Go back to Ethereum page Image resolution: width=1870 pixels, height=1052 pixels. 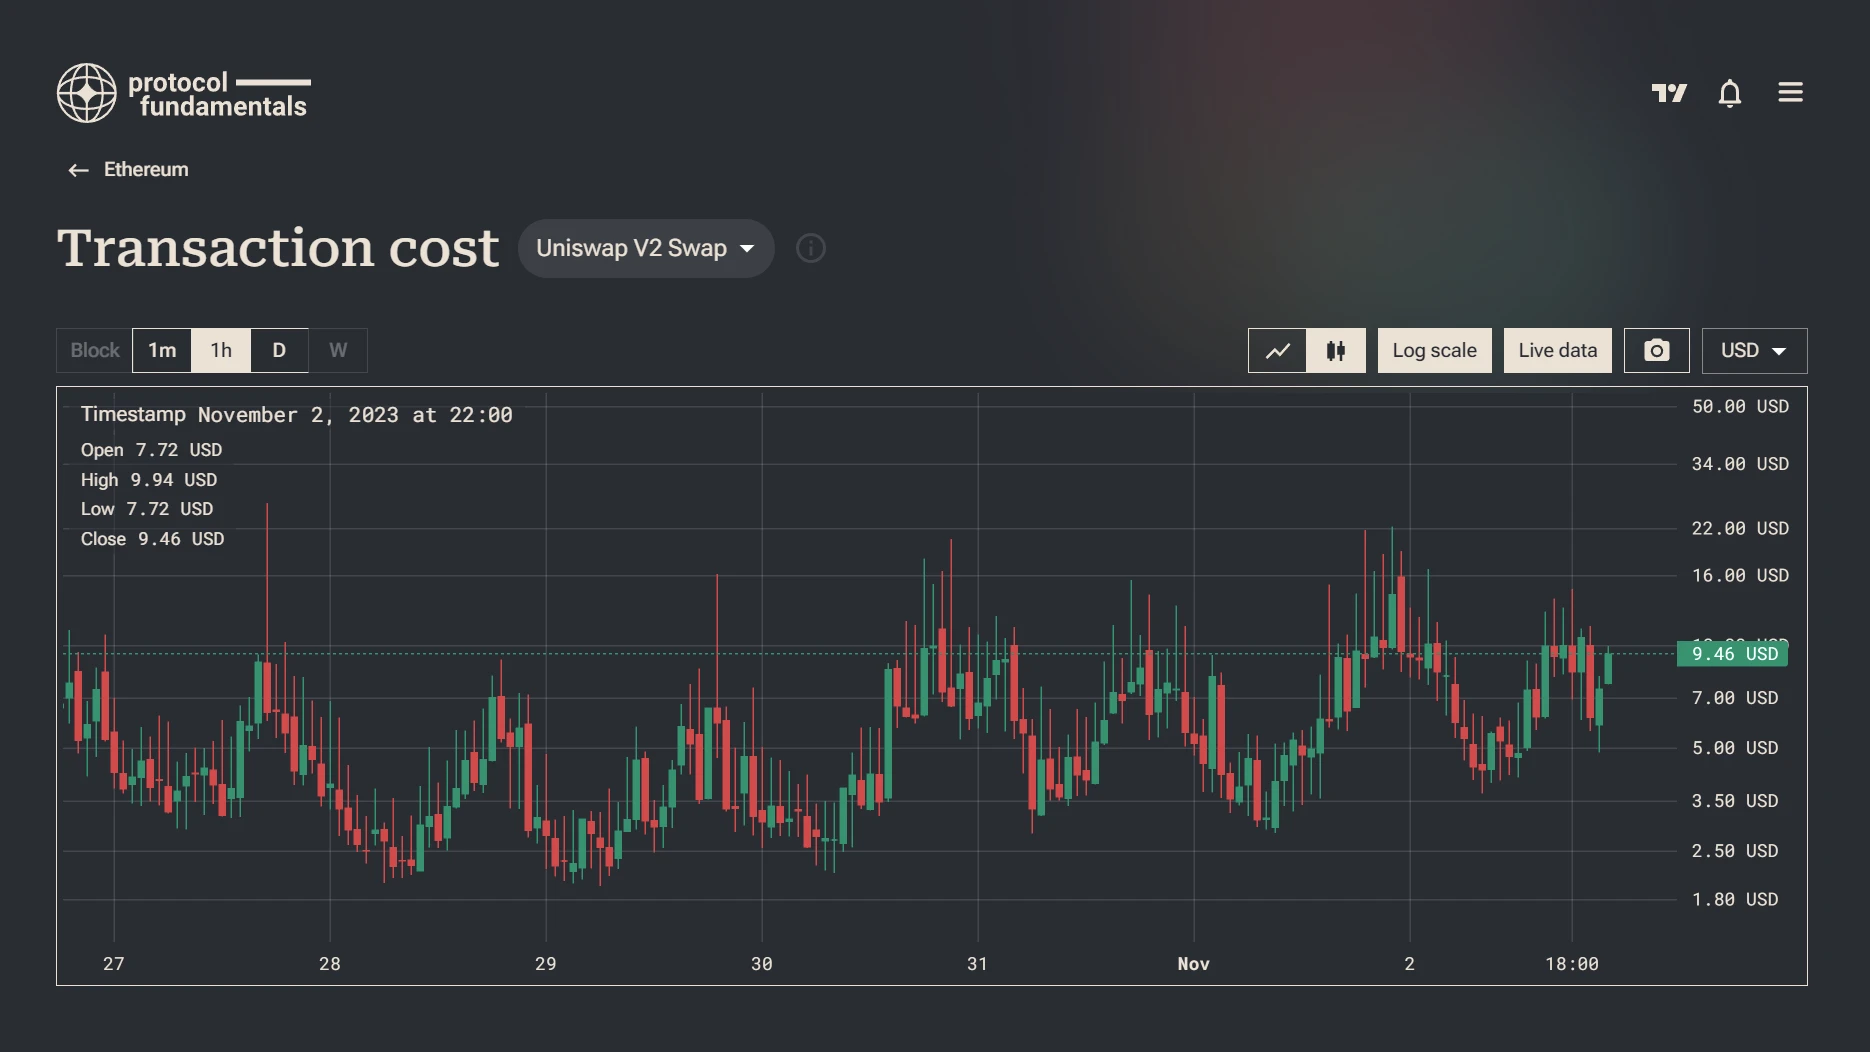pyautogui.click(x=146, y=170)
